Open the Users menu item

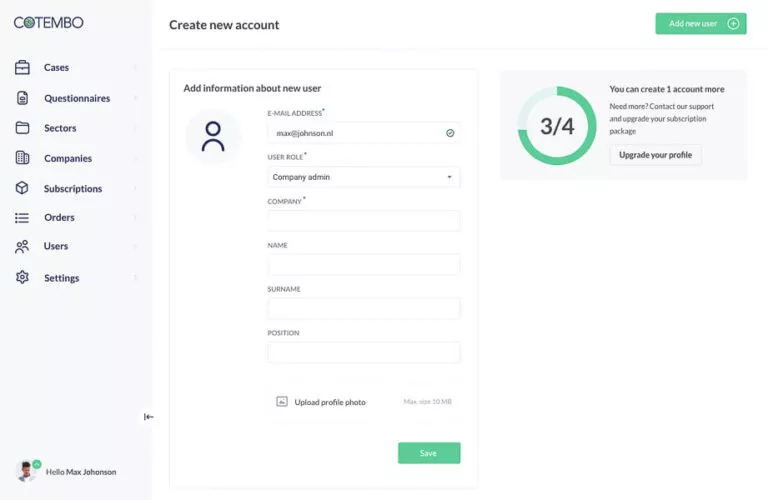[56, 246]
